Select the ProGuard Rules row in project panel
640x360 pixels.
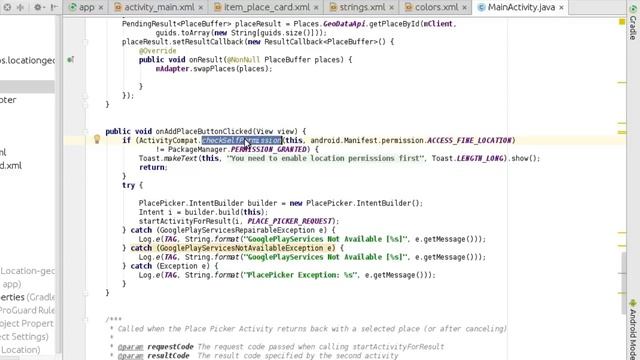click(x=27, y=310)
